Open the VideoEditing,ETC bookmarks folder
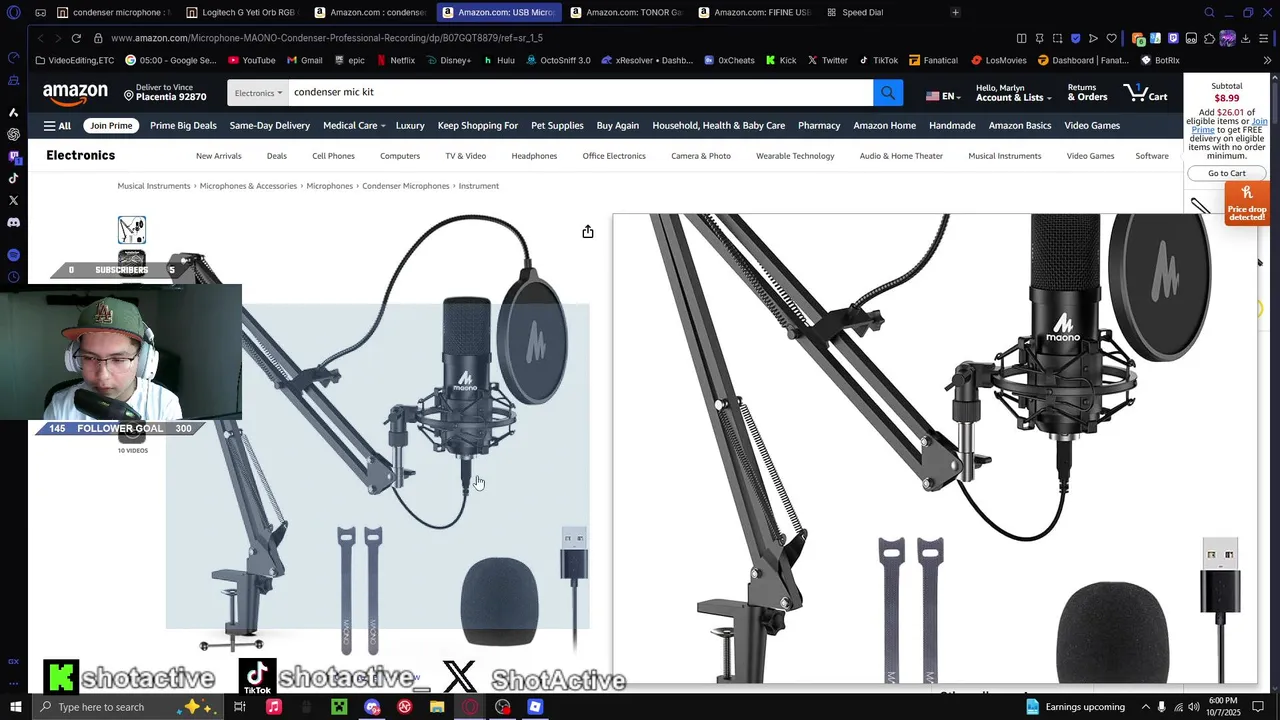This screenshot has width=1280, height=720. coord(74,60)
